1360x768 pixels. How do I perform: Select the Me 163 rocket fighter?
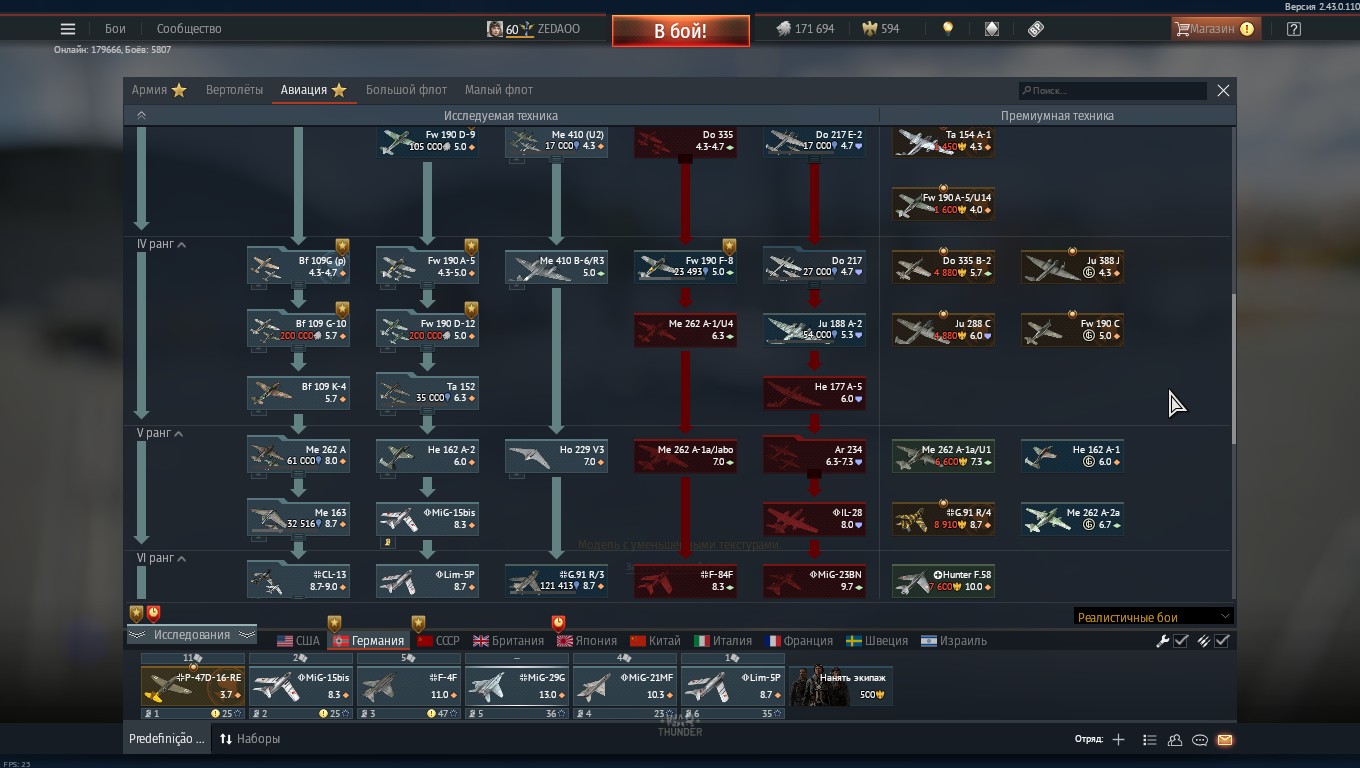(x=298, y=518)
